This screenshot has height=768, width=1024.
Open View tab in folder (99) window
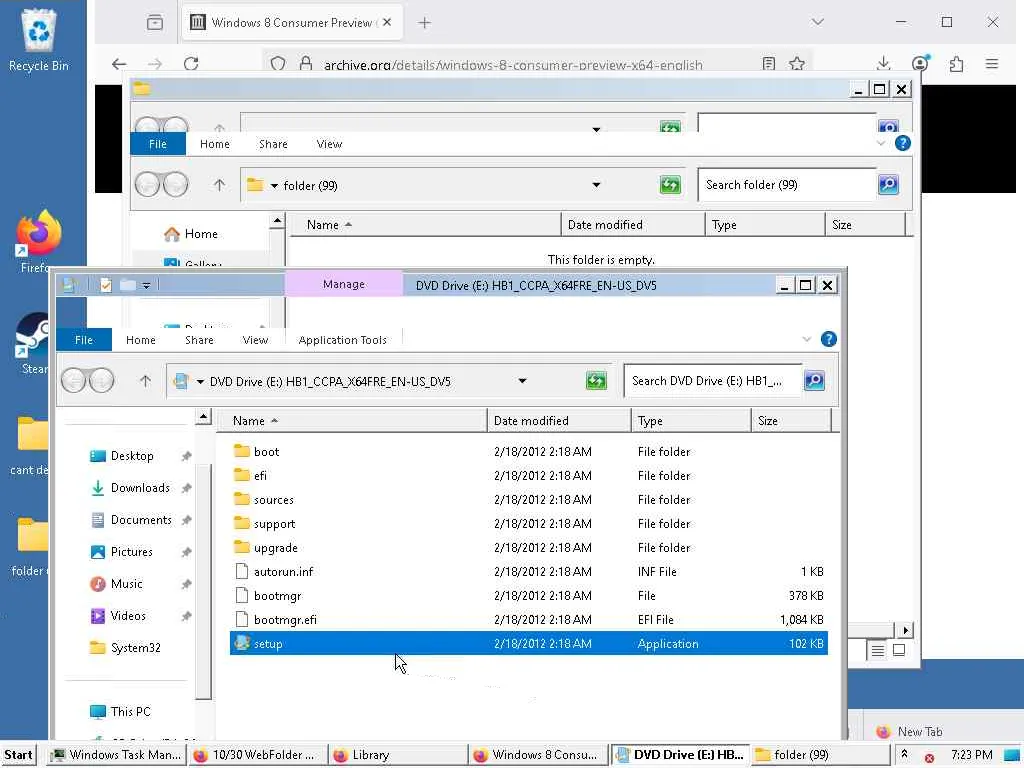coord(329,144)
